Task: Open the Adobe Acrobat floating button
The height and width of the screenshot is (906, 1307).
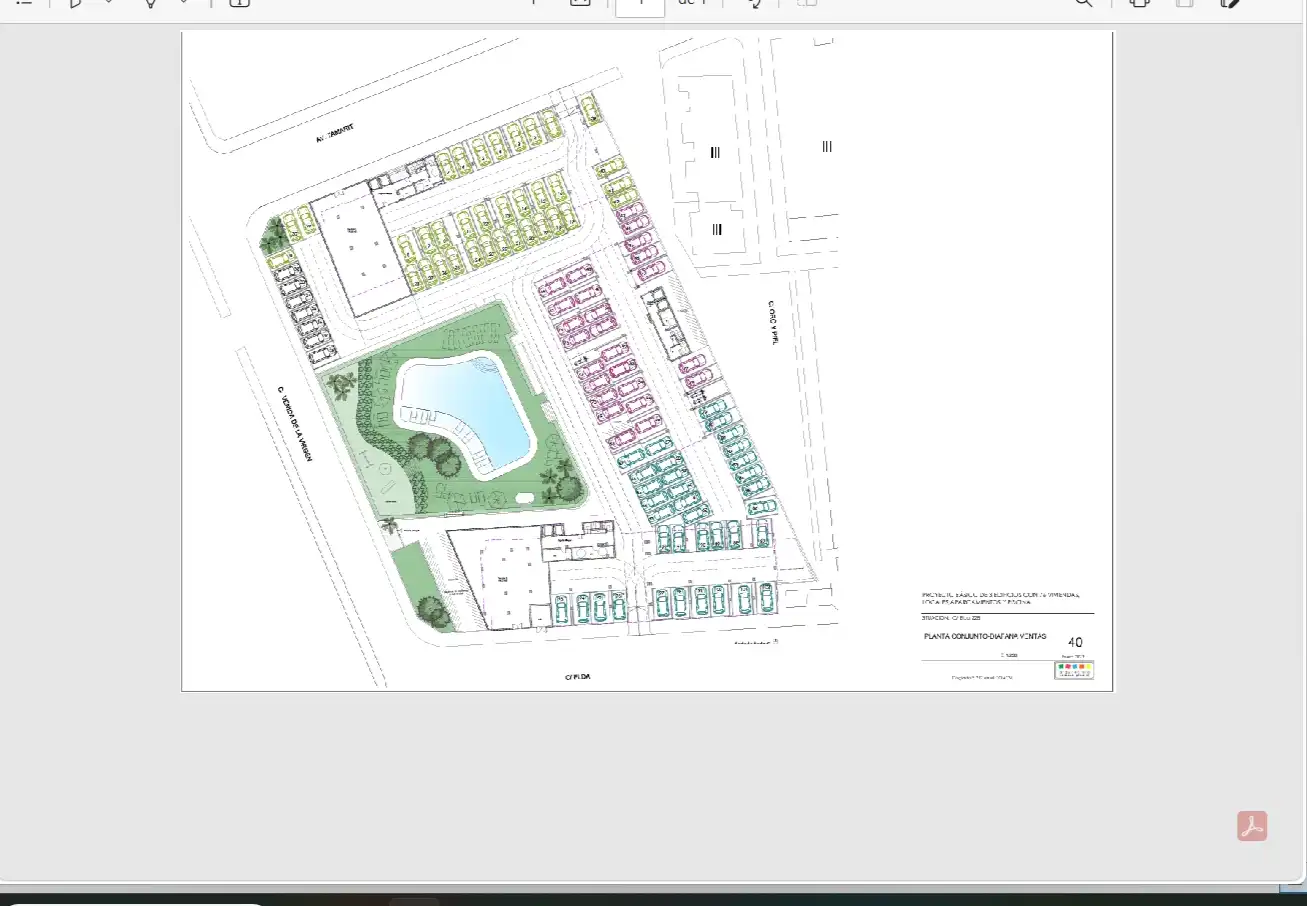Action: coord(1252,826)
